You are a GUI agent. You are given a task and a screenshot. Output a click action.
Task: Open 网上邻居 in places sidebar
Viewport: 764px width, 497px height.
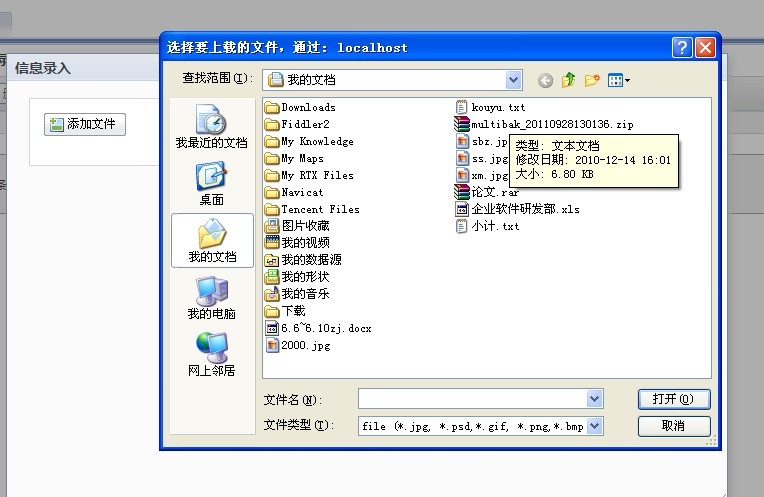[211, 355]
